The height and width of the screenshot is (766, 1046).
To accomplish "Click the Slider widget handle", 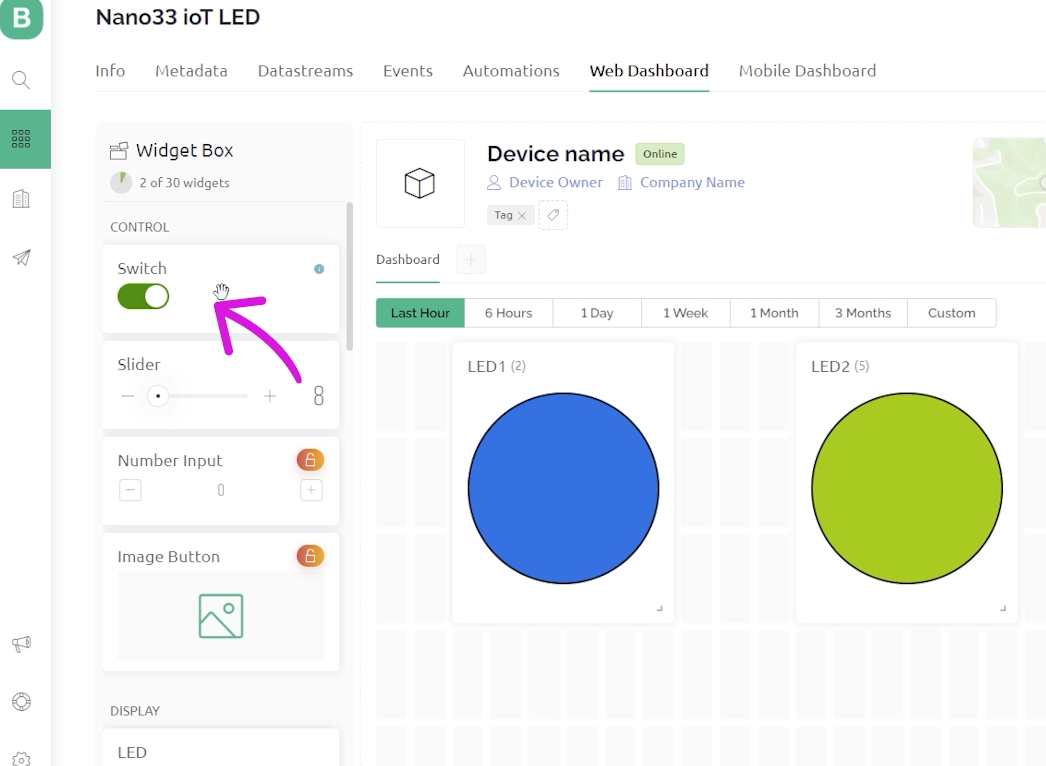I will (158, 396).
